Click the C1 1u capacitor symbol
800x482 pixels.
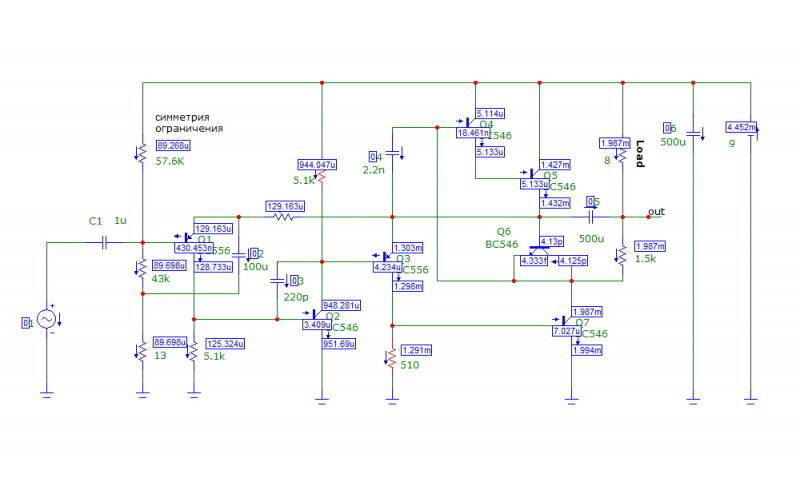click(x=104, y=243)
